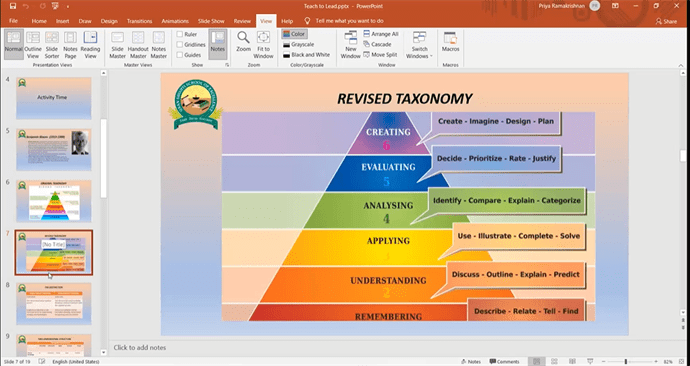This screenshot has width=690, height=366.
Task: Open the Slide Master view
Action: tap(117, 44)
